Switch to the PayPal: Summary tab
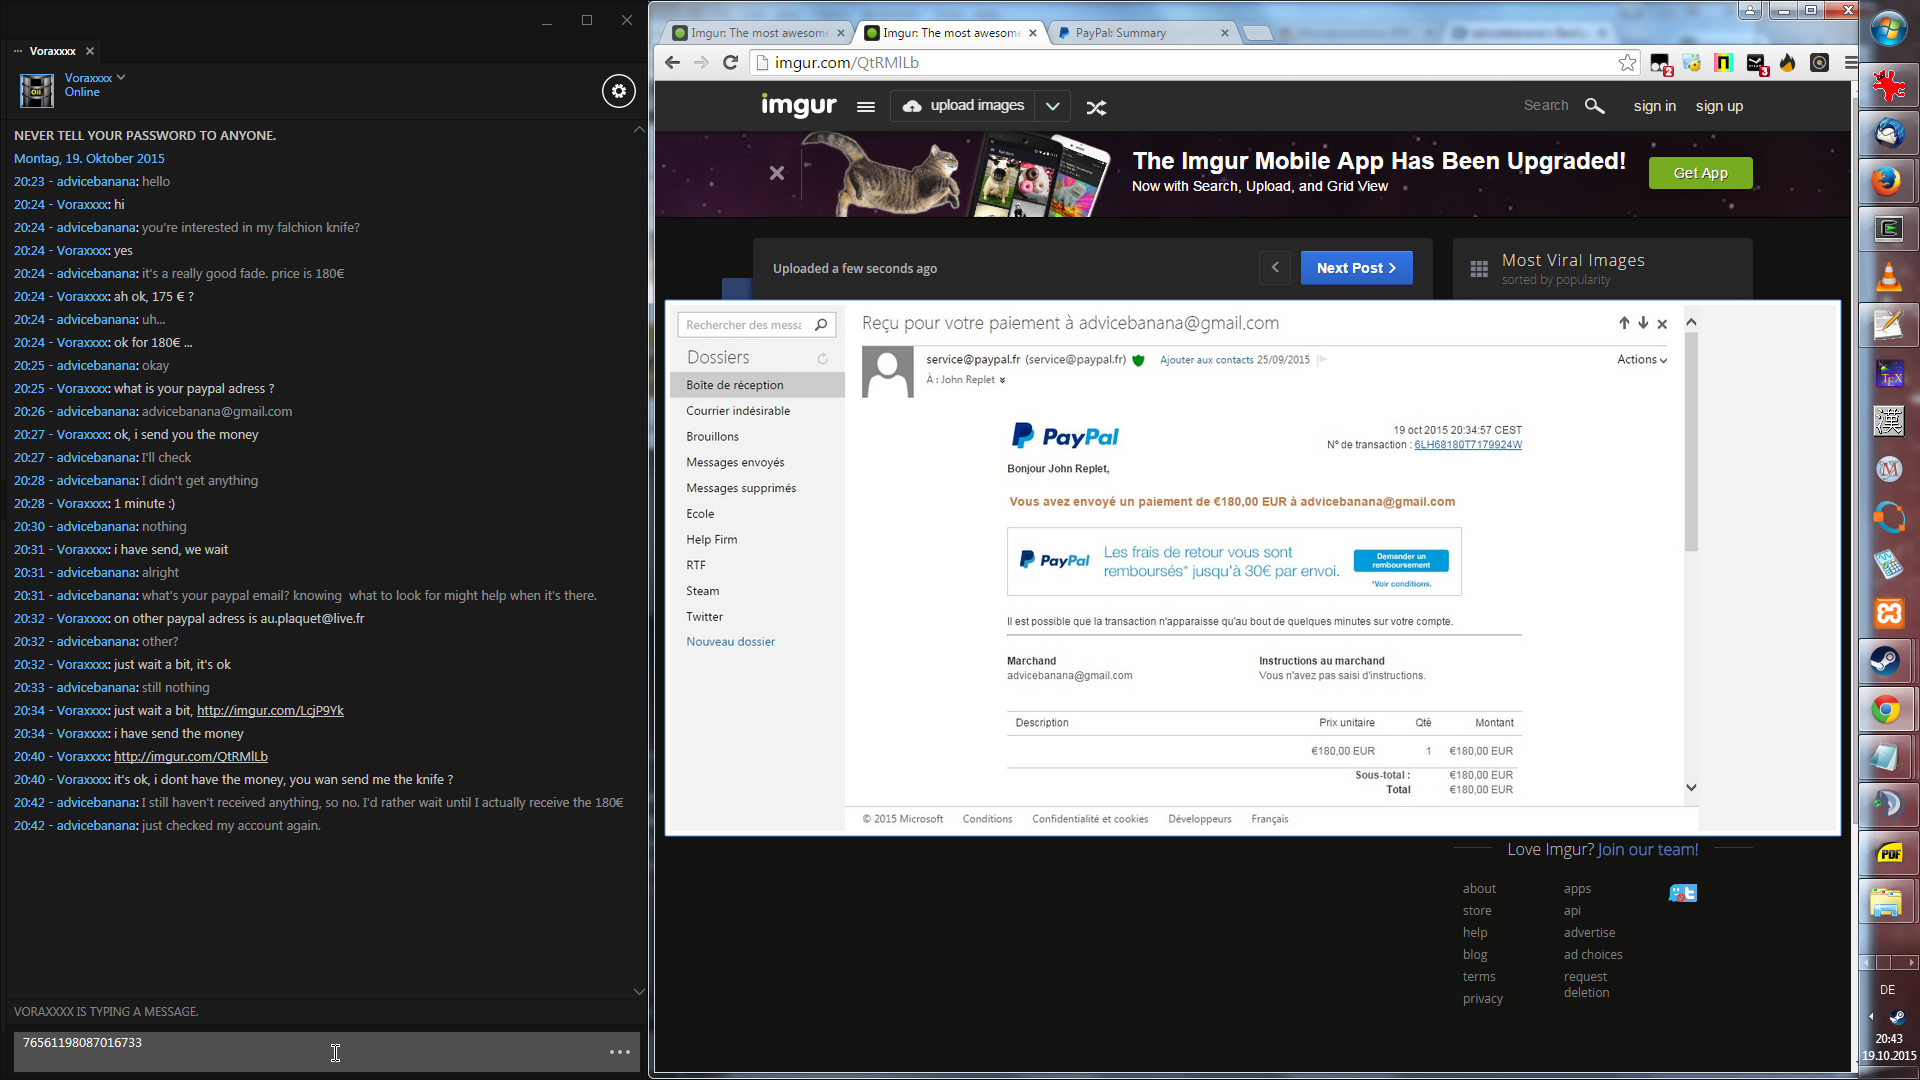Image resolution: width=1920 pixels, height=1080 pixels. click(x=1120, y=33)
